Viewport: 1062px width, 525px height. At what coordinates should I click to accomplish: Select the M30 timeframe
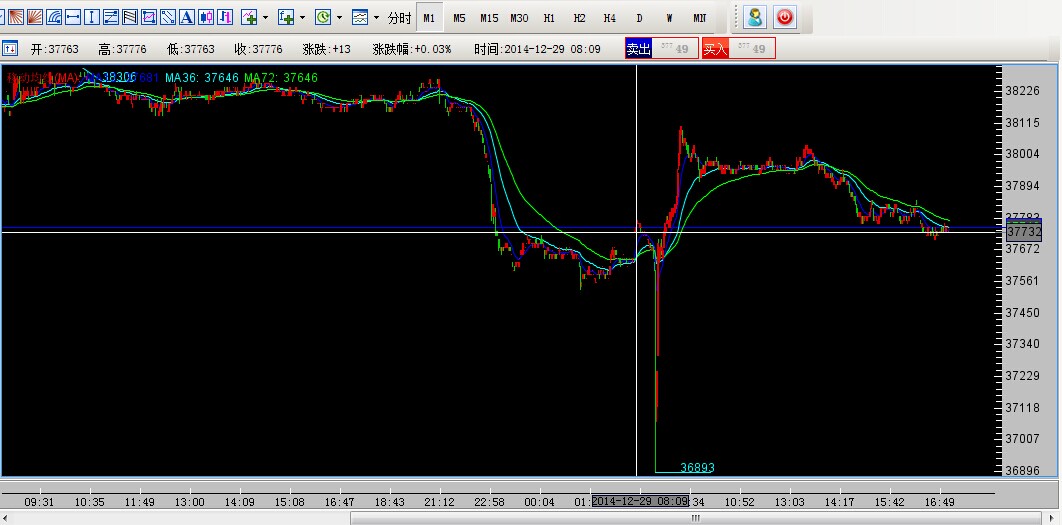click(x=519, y=18)
